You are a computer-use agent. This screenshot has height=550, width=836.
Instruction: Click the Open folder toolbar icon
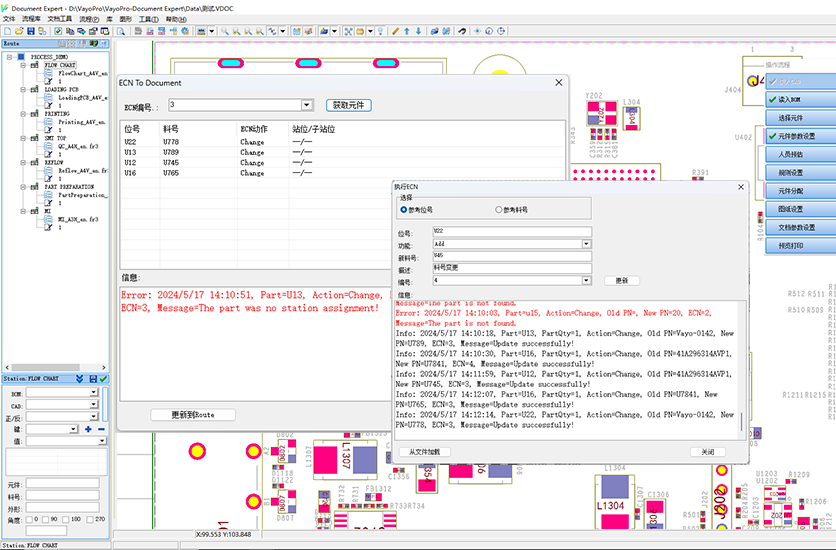pyautogui.click(x=18, y=31)
